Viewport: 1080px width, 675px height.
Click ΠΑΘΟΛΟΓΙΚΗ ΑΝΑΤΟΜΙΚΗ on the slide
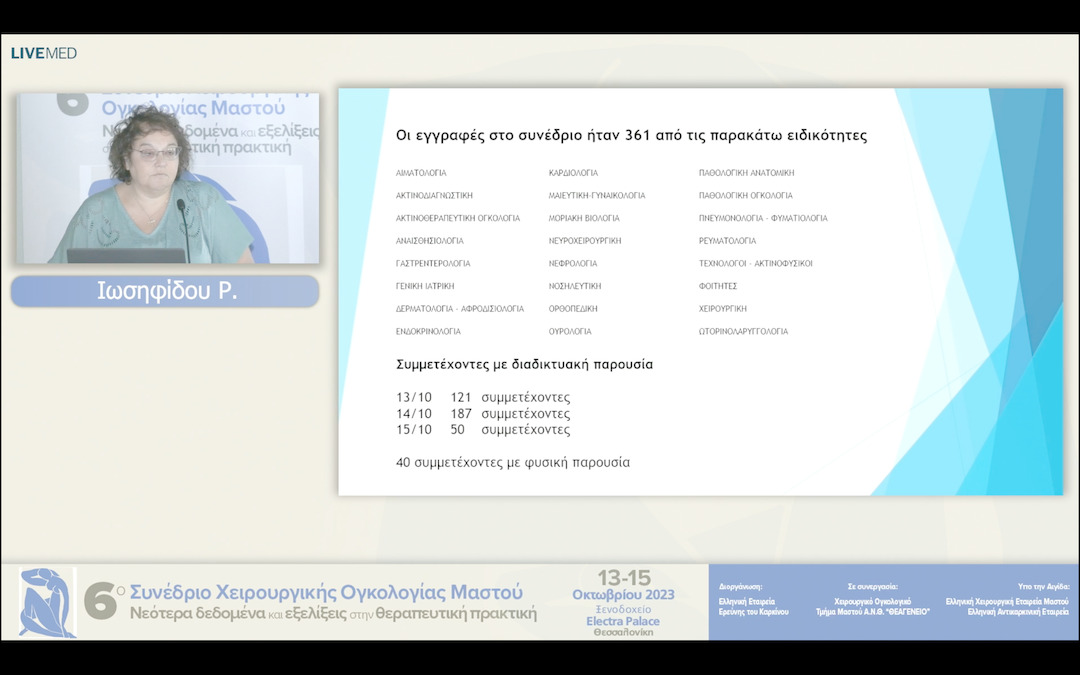(x=746, y=173)
